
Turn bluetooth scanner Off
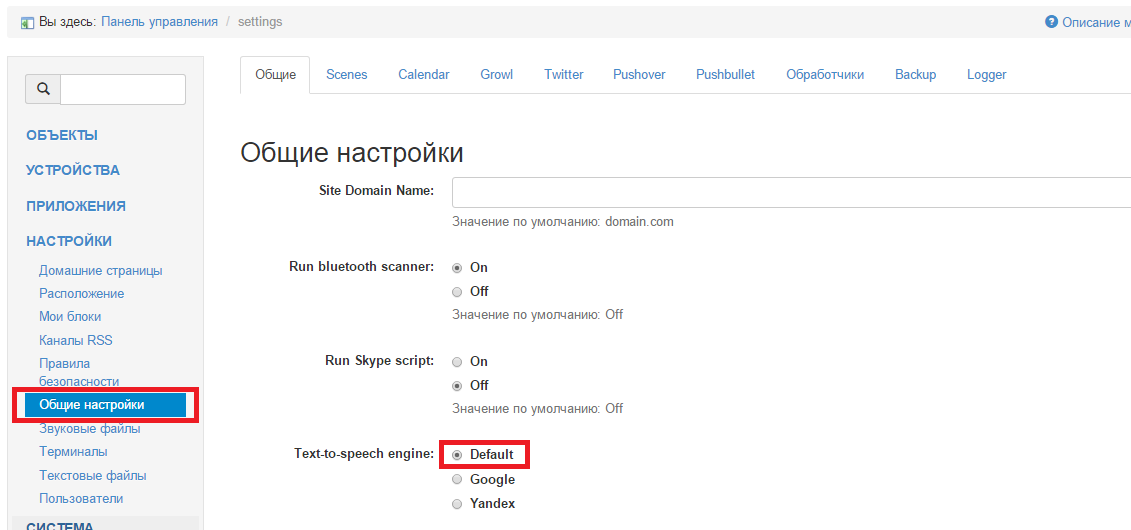pos(457,292)
